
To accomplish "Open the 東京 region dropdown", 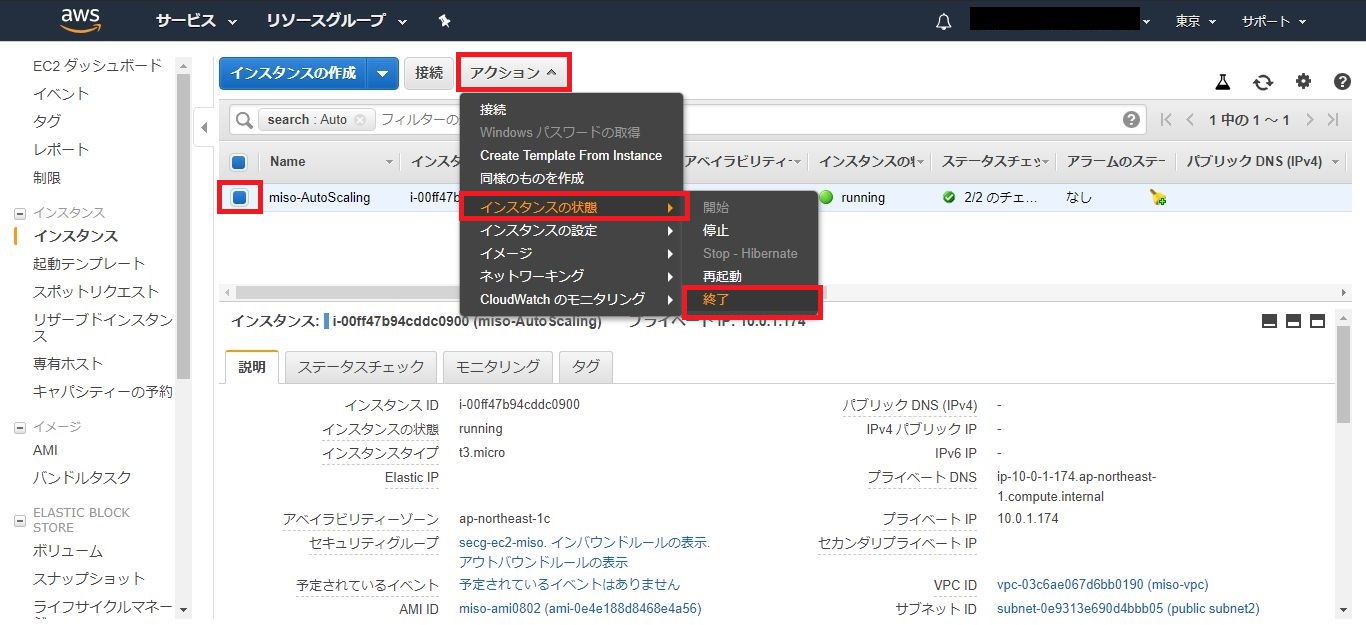I will pos(1196,21).
